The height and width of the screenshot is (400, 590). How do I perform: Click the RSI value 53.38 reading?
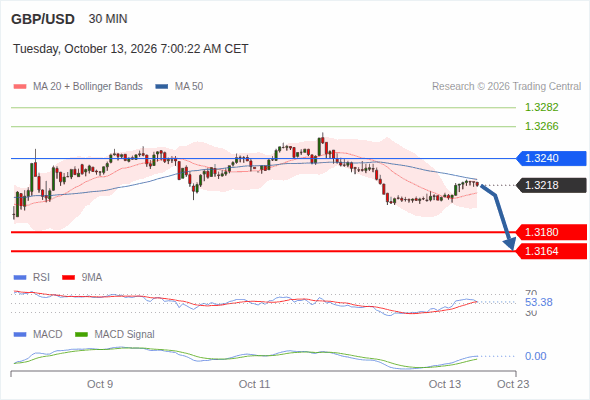539,302
